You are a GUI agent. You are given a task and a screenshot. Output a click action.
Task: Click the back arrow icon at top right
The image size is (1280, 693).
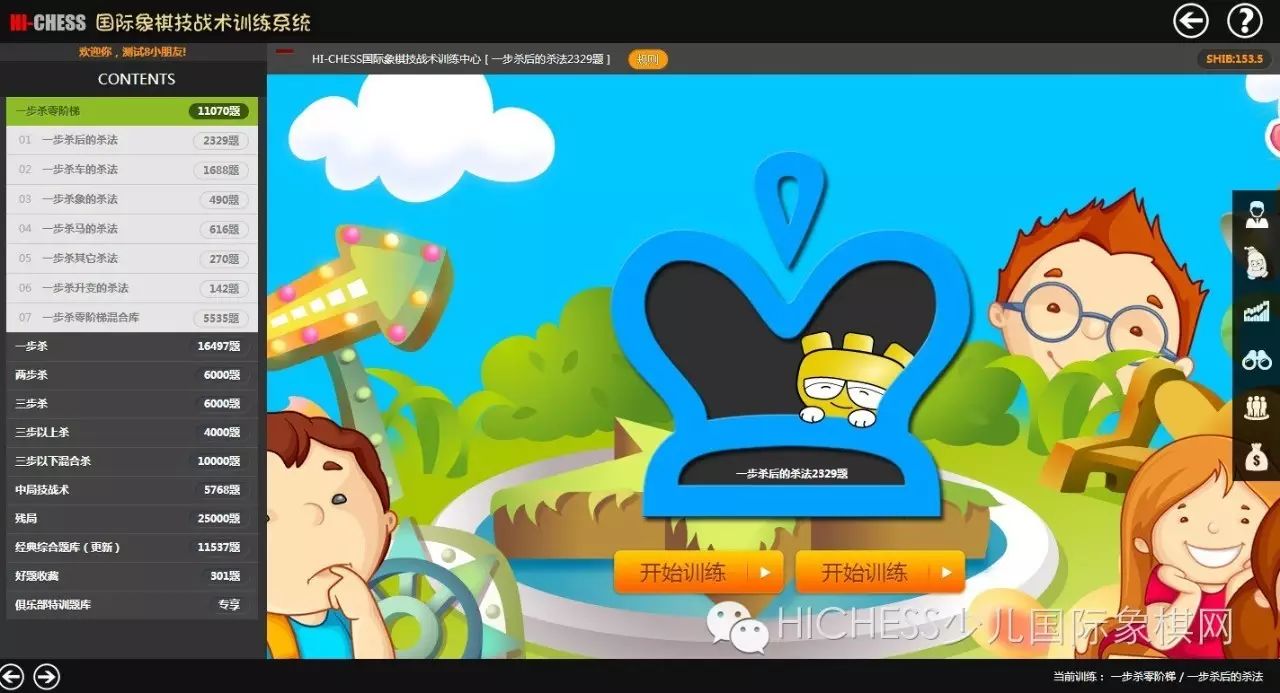(1190, 20)
